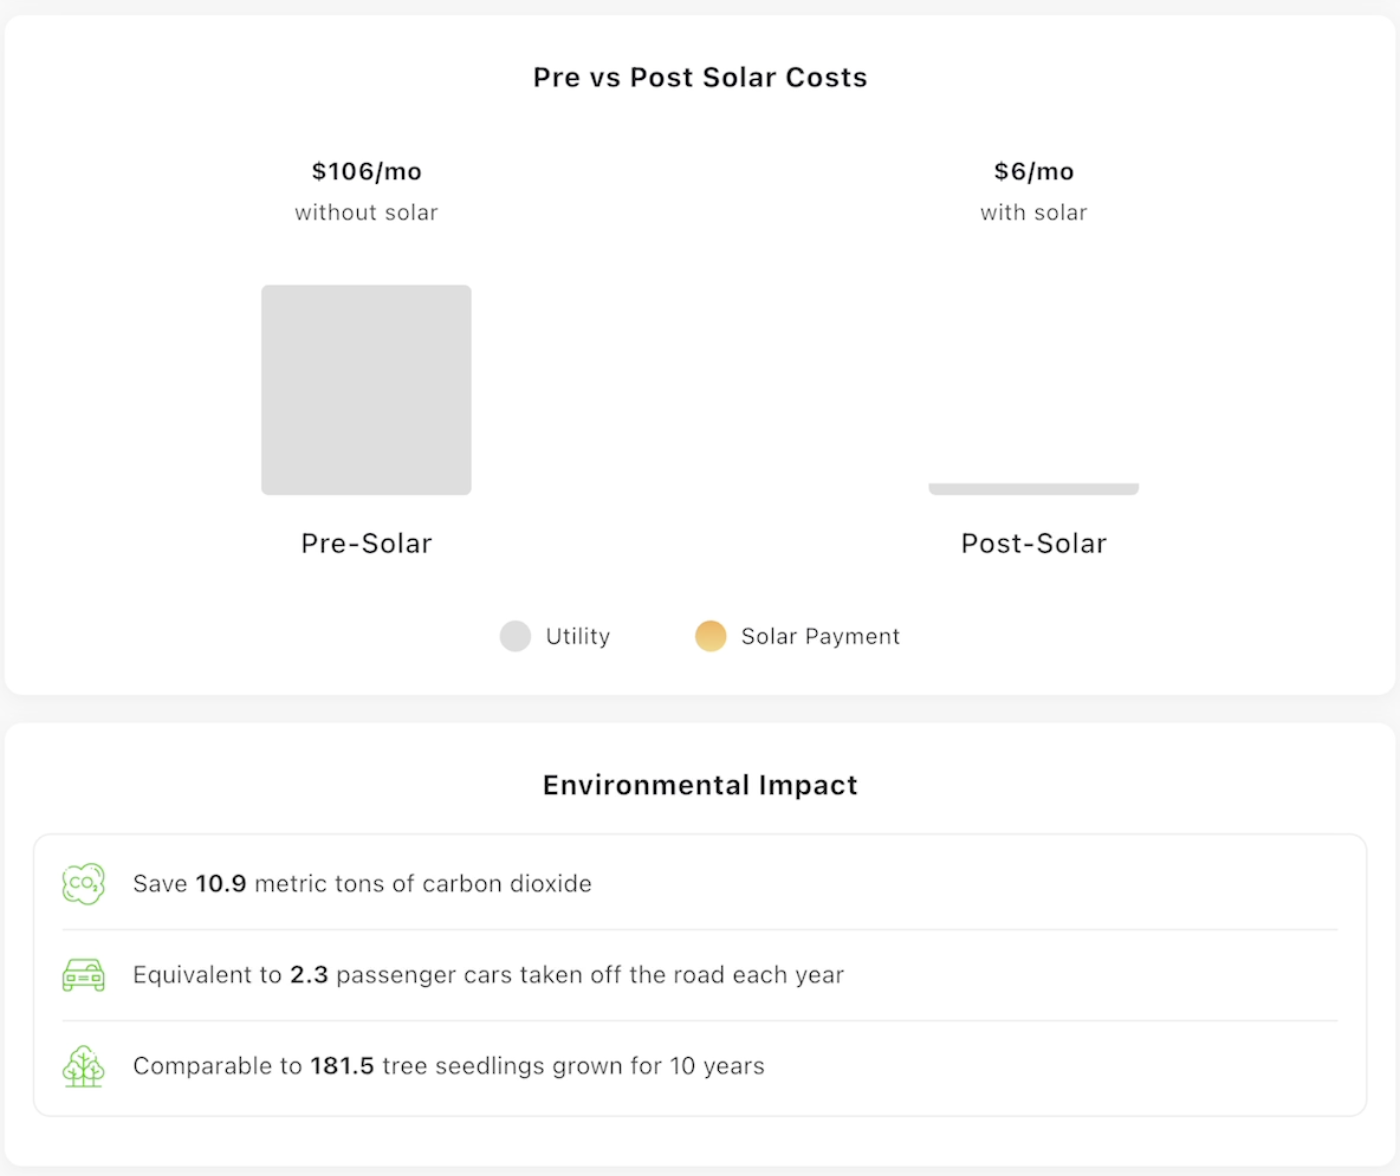Click the 'with solar' caption

coord(1034,212)
